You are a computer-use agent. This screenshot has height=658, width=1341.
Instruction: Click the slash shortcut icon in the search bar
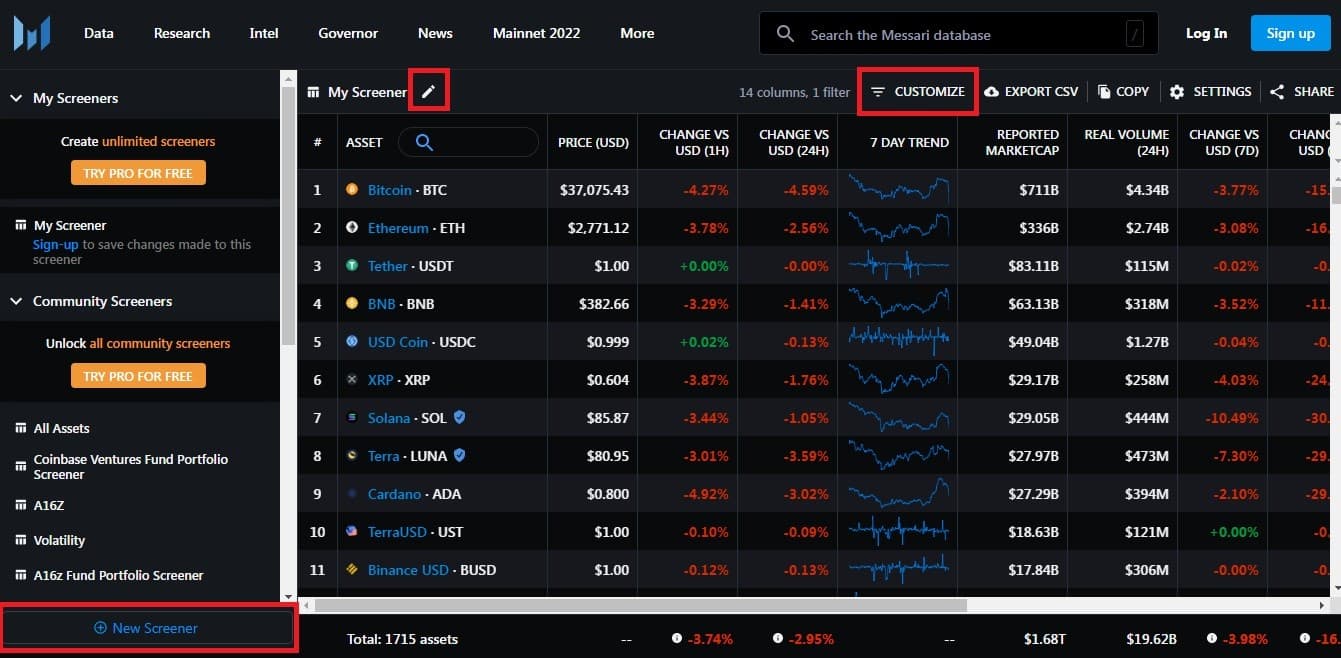(x=1134, y=34)
